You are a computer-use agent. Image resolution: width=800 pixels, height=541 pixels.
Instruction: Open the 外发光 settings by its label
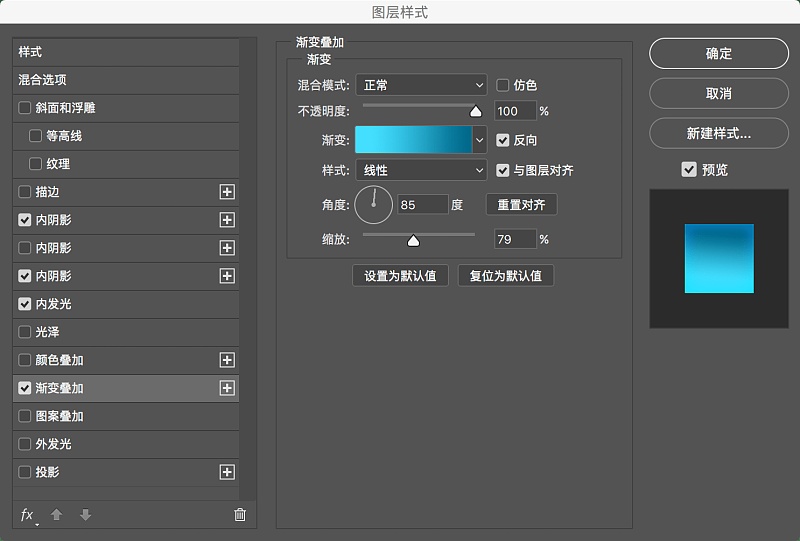[54, 444]
